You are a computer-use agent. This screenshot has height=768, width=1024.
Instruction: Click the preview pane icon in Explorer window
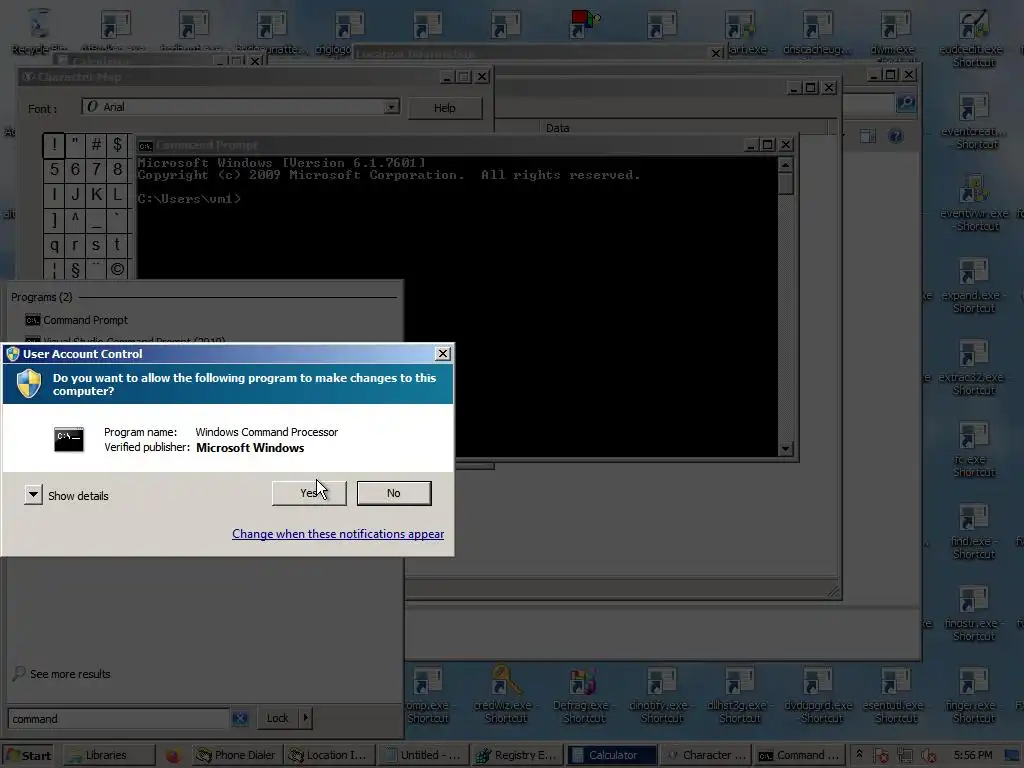click(868, 136)
